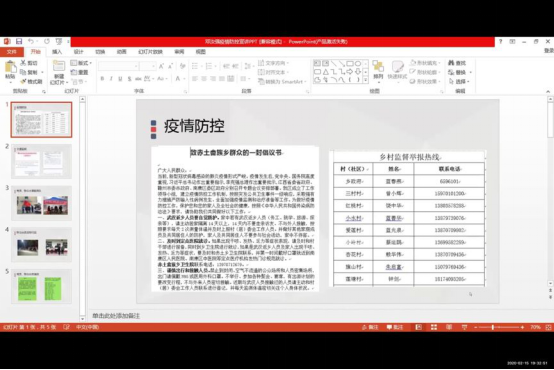The width and height of the screenshot is (554, 370).
Task: Click the Undo icon in title bar
Action: (x=31, y=41)
